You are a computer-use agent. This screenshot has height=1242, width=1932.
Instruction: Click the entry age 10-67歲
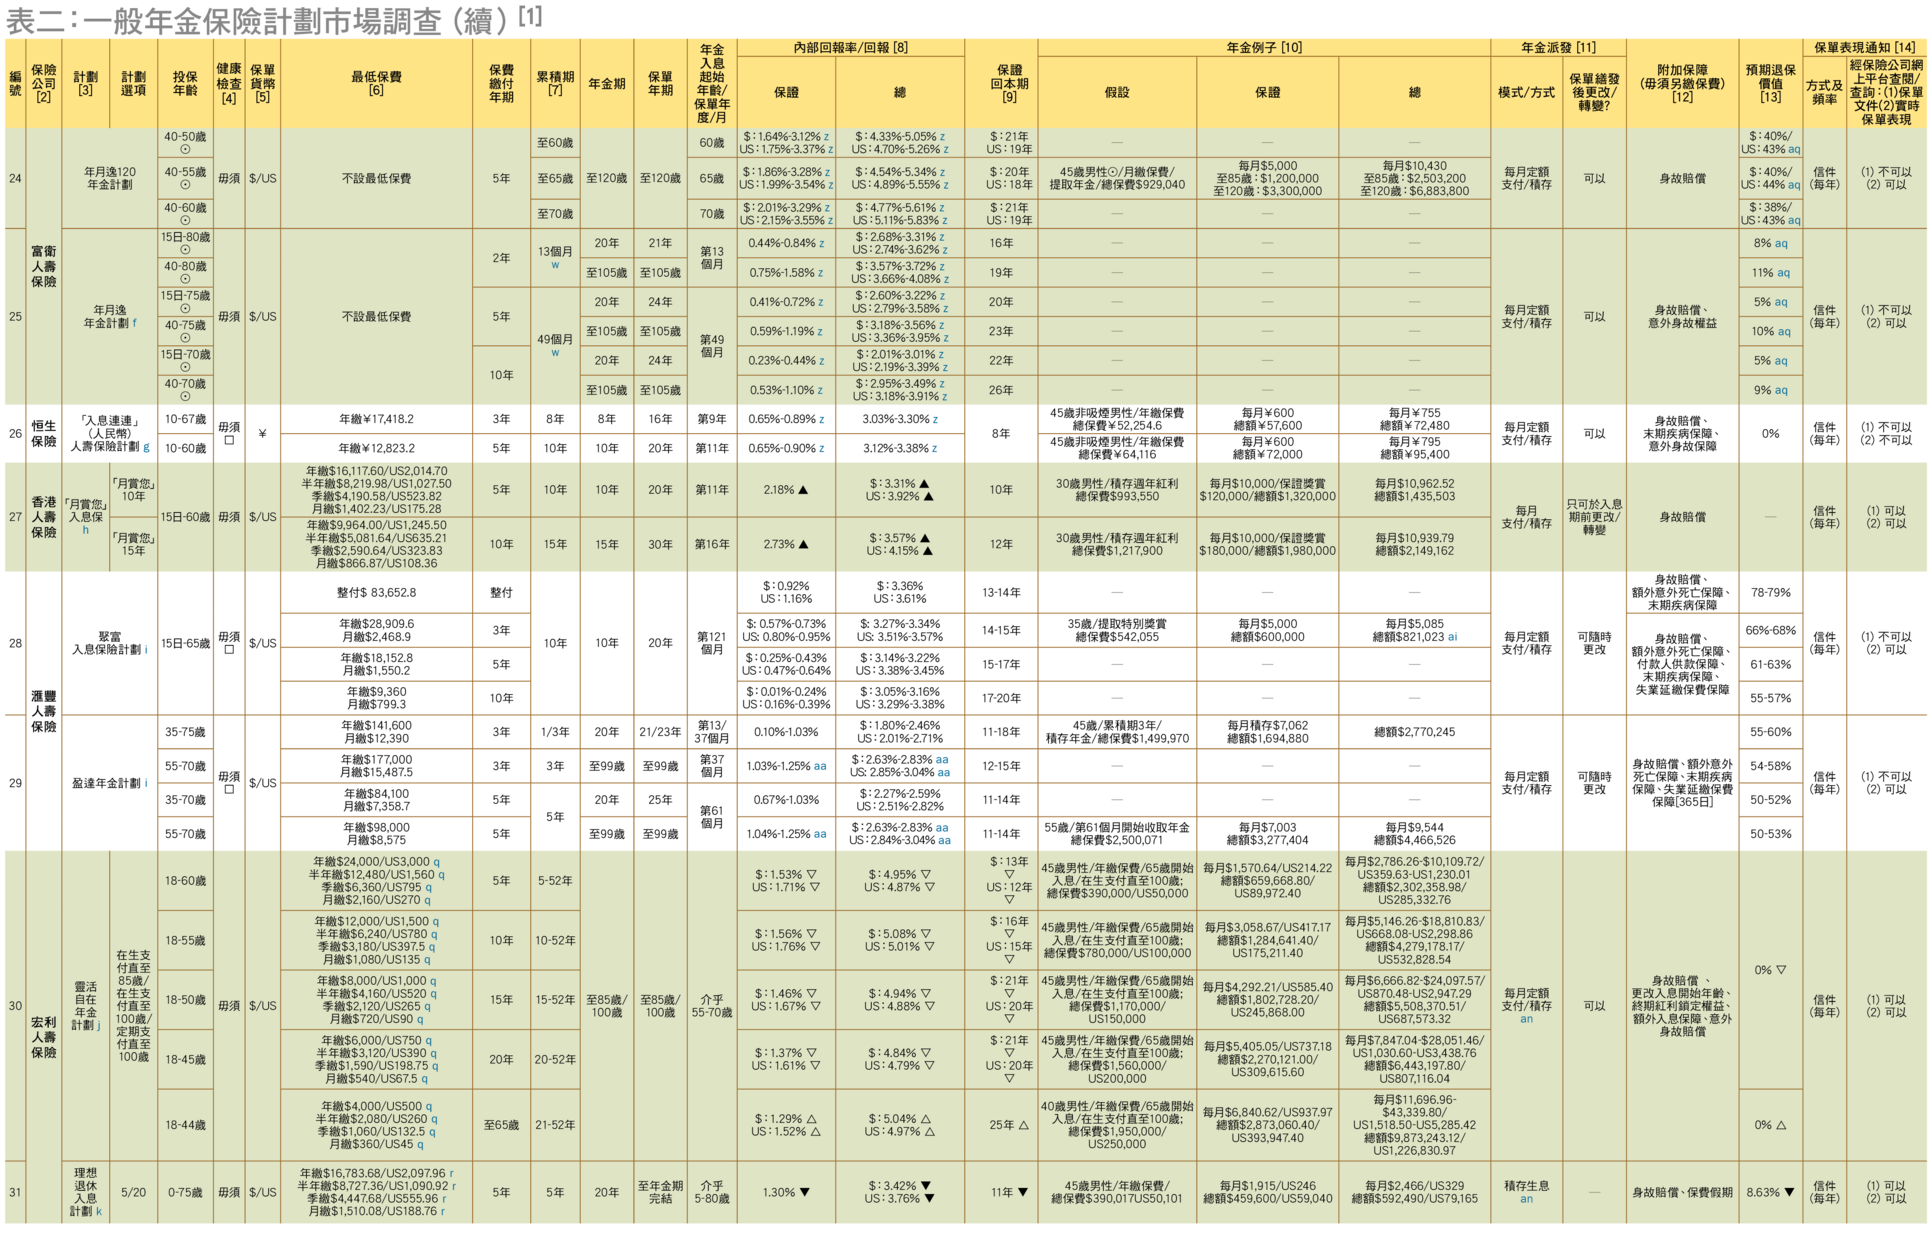(185, 419)
